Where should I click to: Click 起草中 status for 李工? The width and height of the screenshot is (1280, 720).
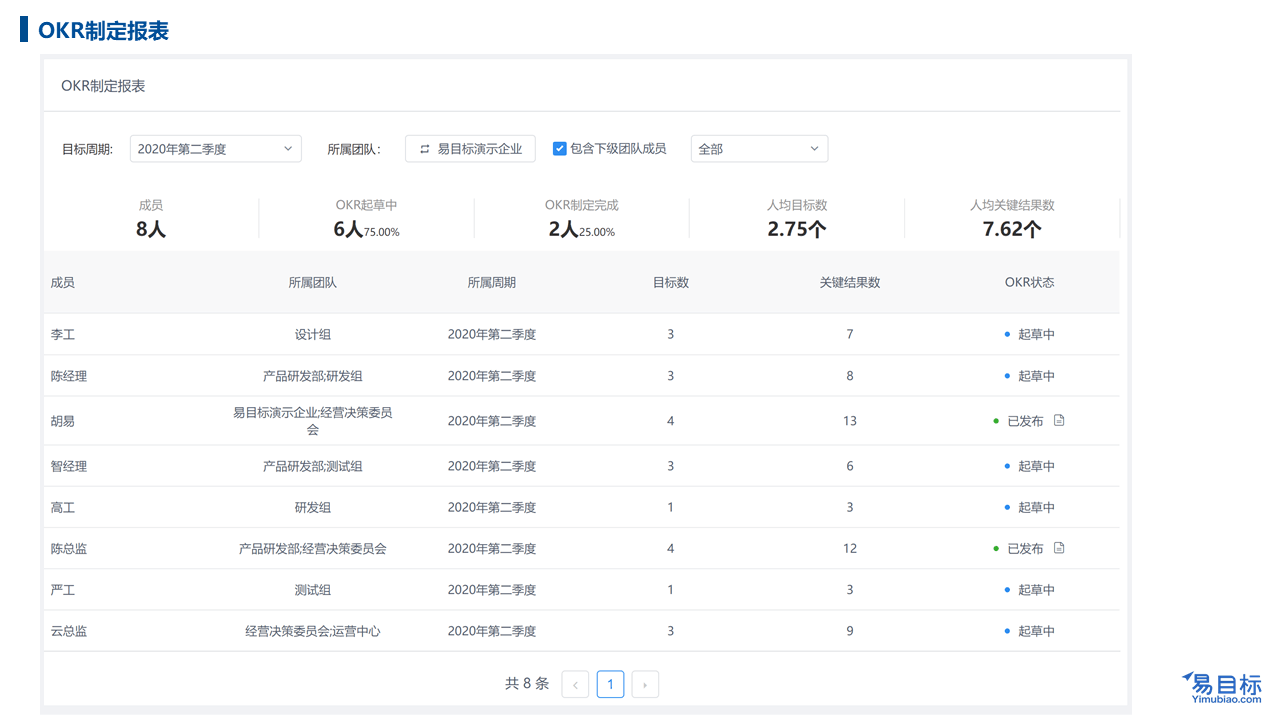1036,335
